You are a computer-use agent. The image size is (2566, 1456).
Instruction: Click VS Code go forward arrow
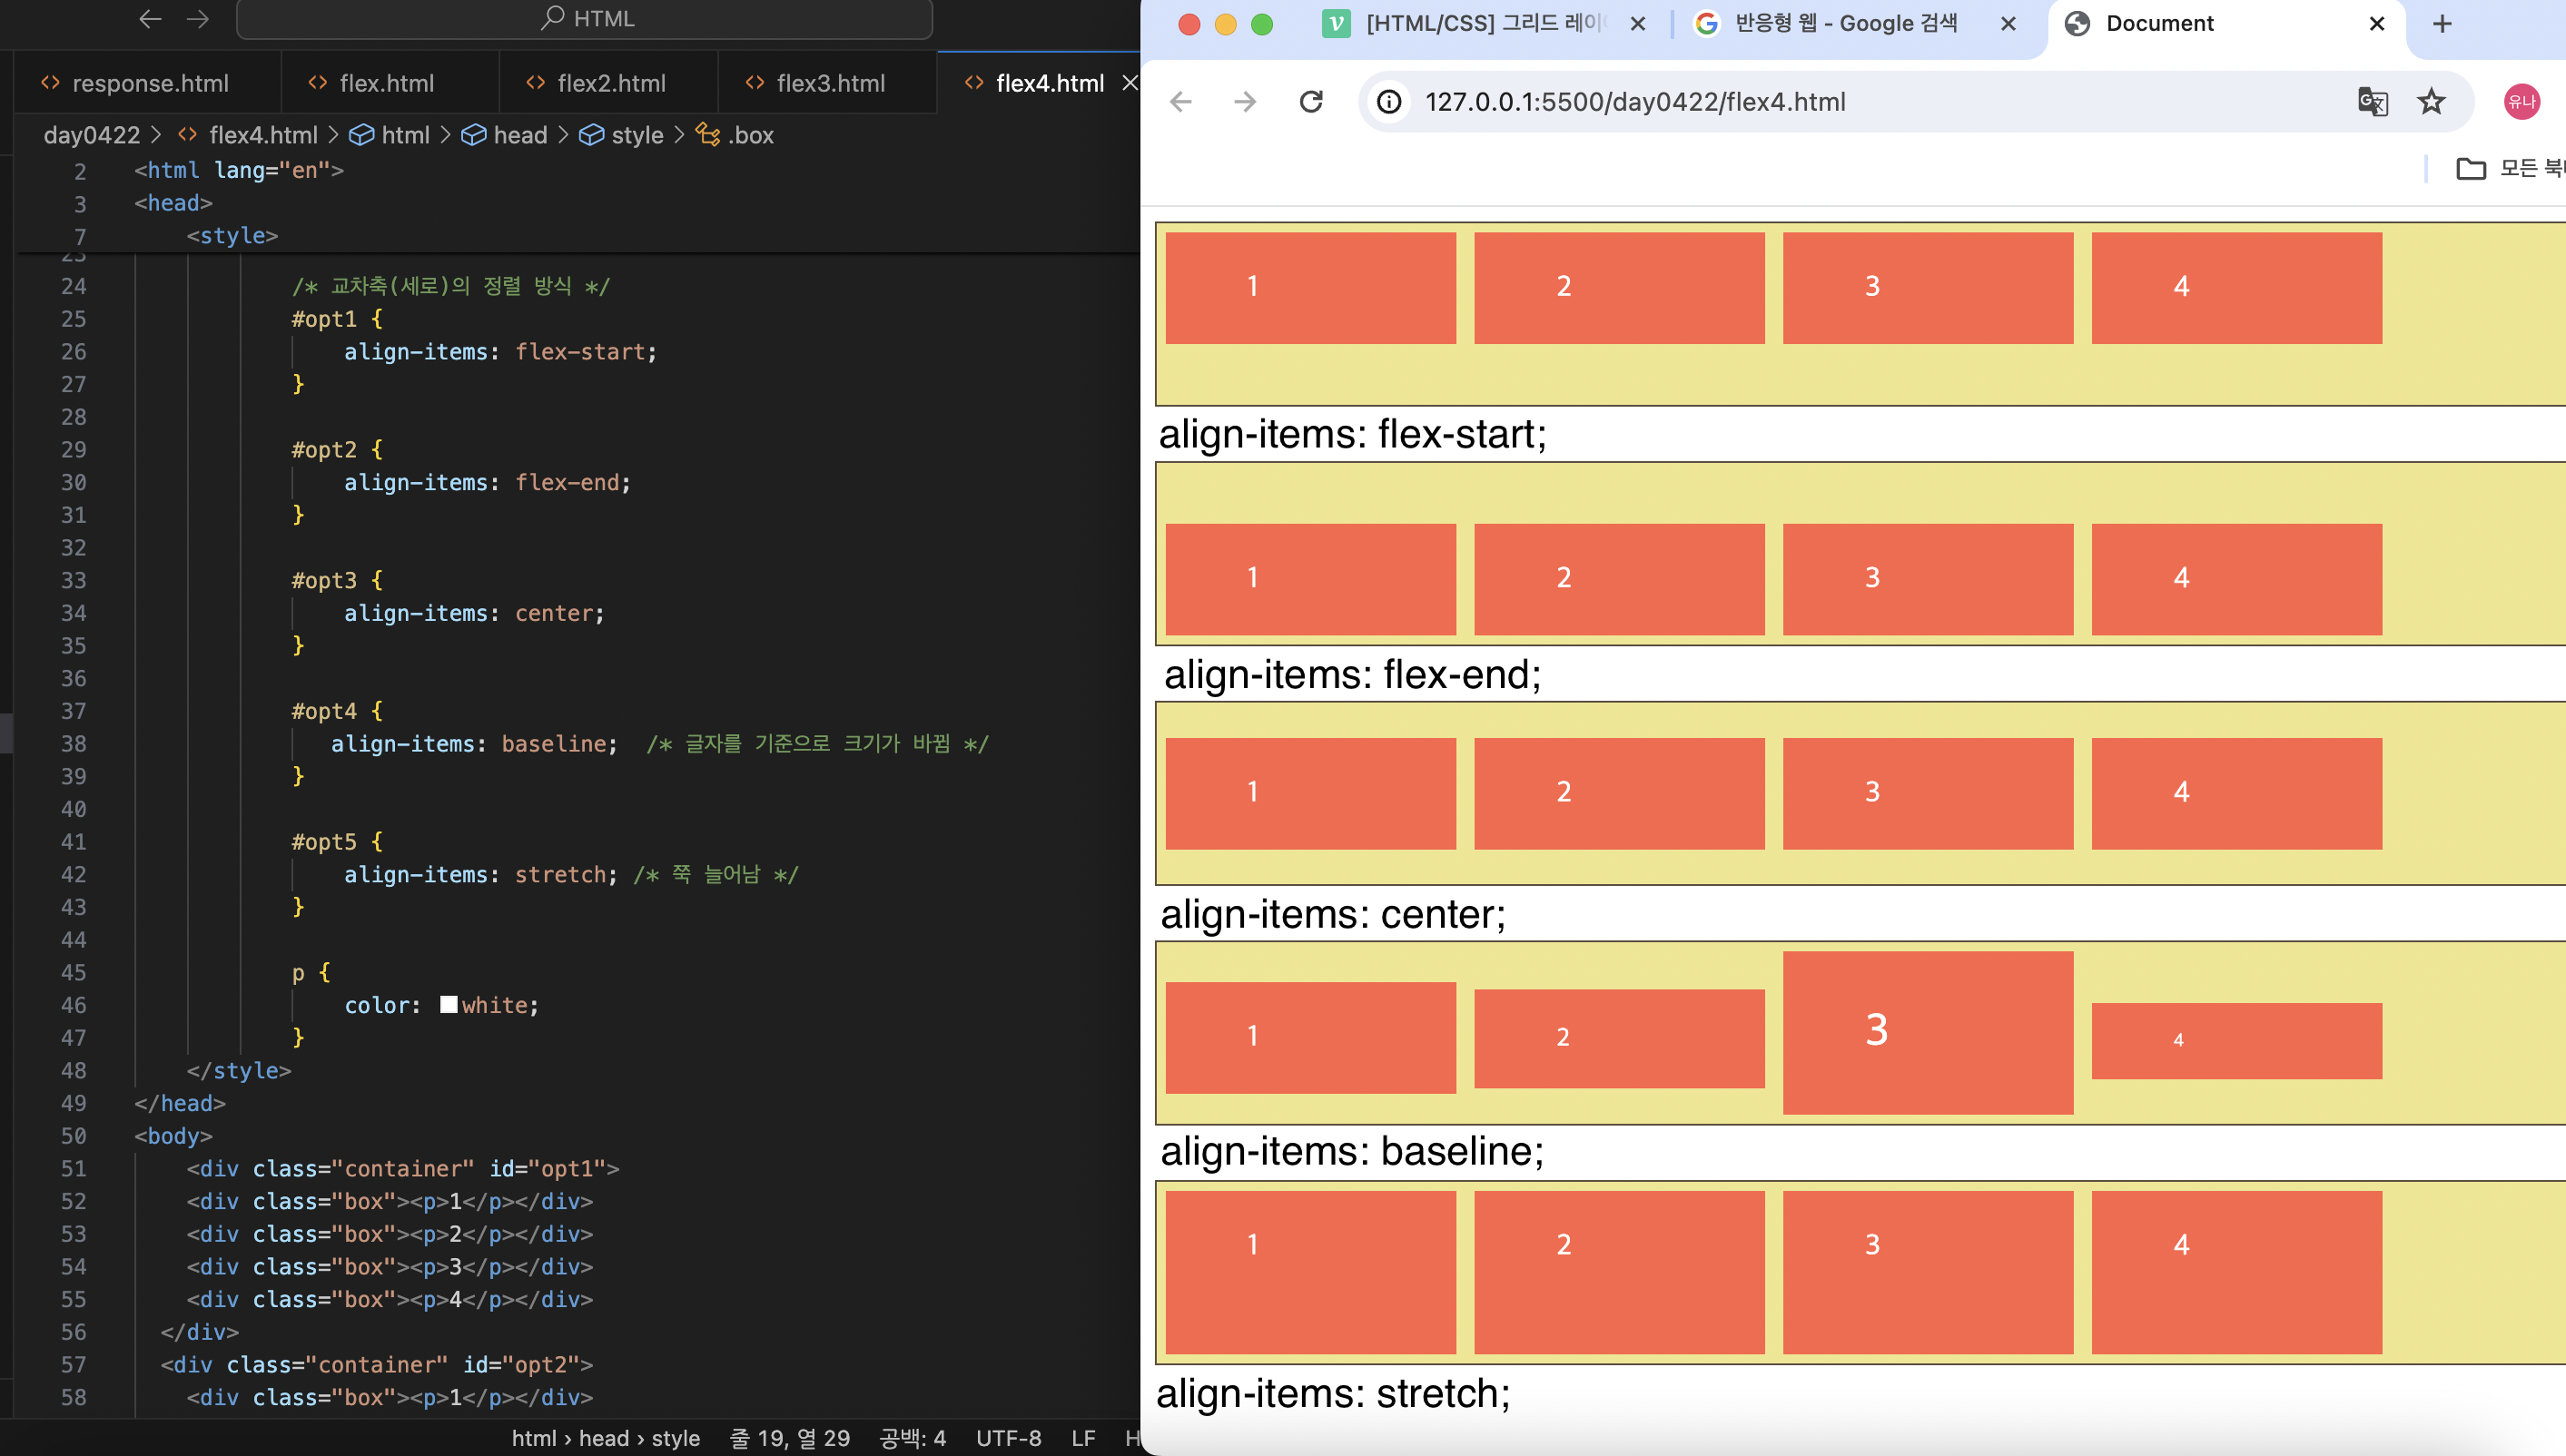click(198, 19)
